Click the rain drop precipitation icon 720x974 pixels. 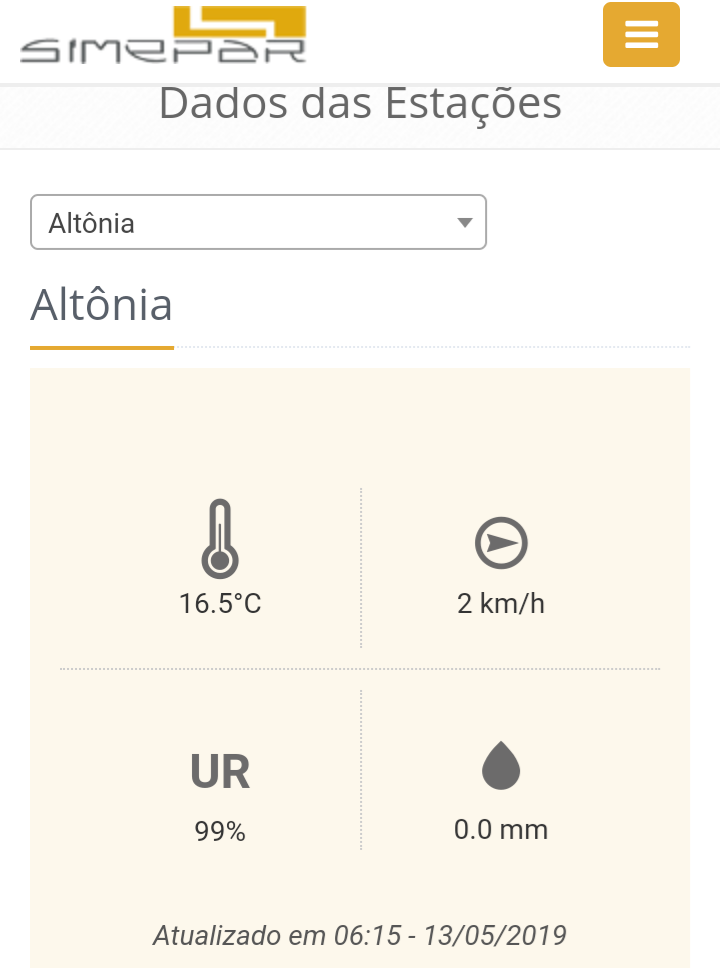pos(501,765)
